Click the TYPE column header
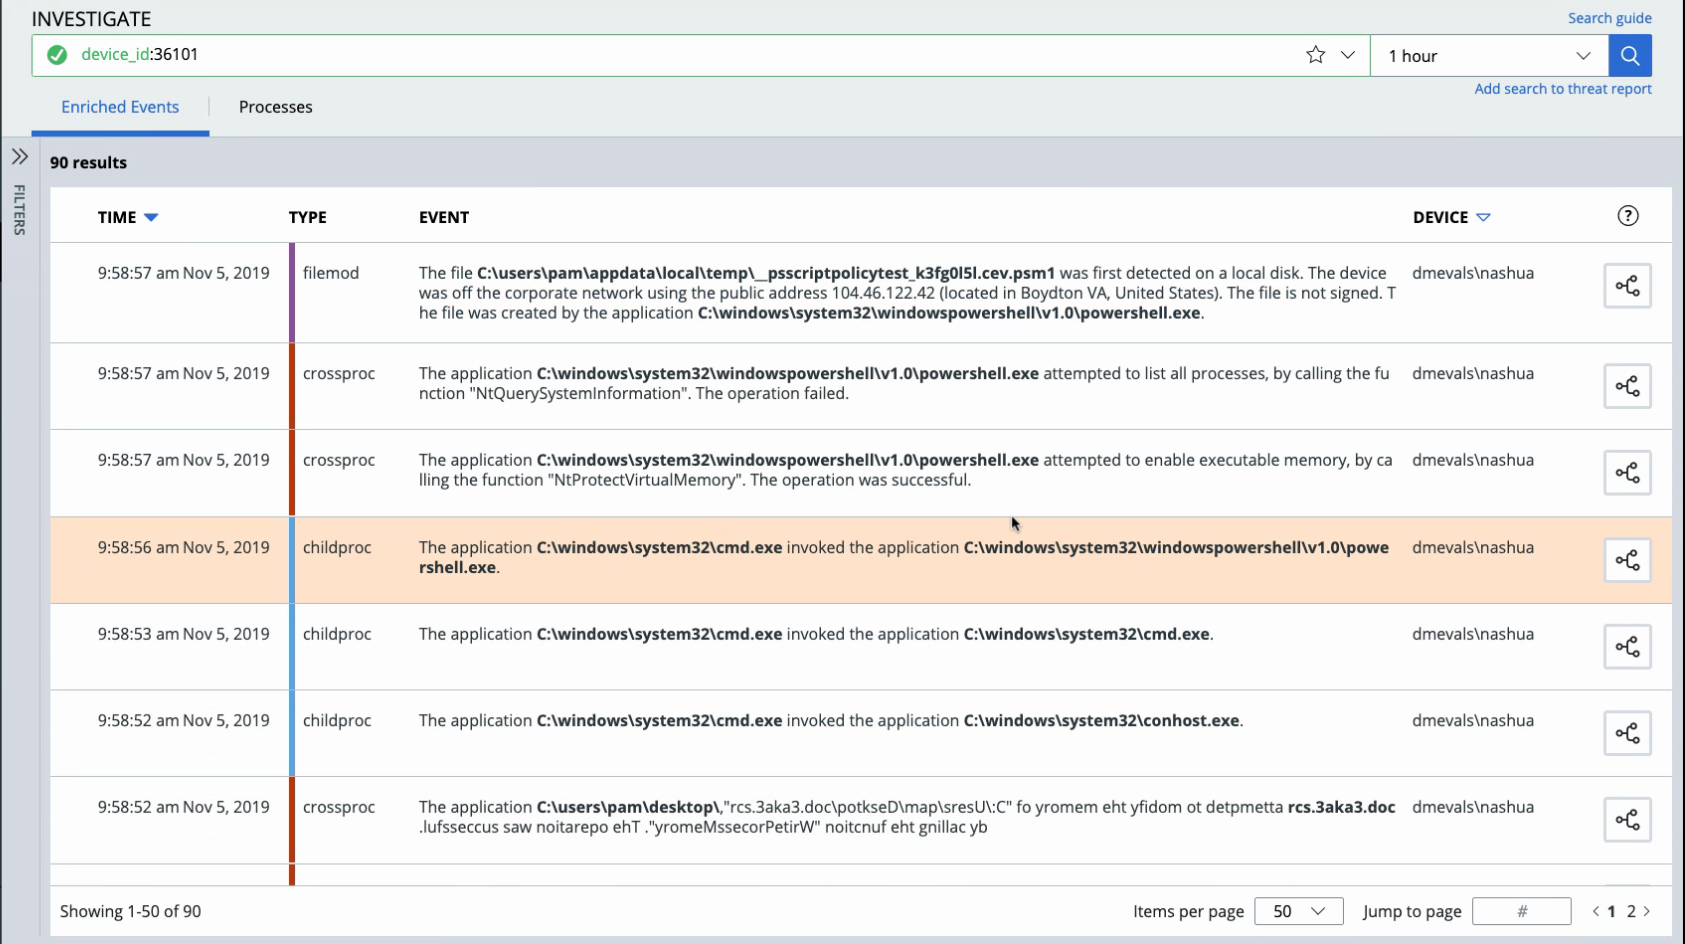This screenshot has width=1685, height=944. tap(308, 217)
